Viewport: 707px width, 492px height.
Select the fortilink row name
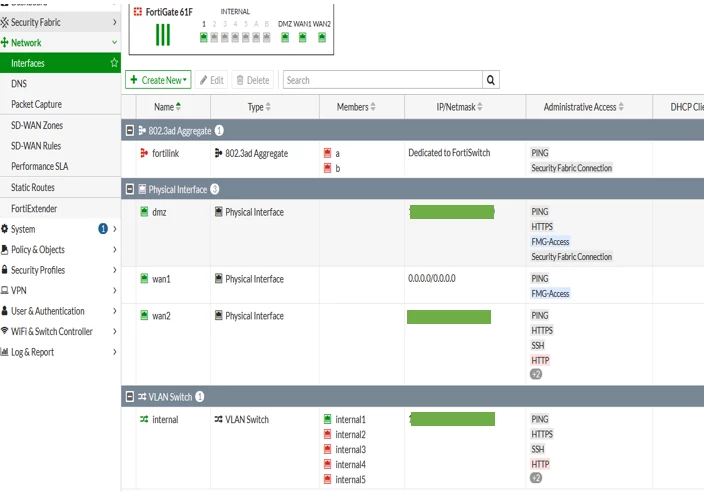[165, 153]
